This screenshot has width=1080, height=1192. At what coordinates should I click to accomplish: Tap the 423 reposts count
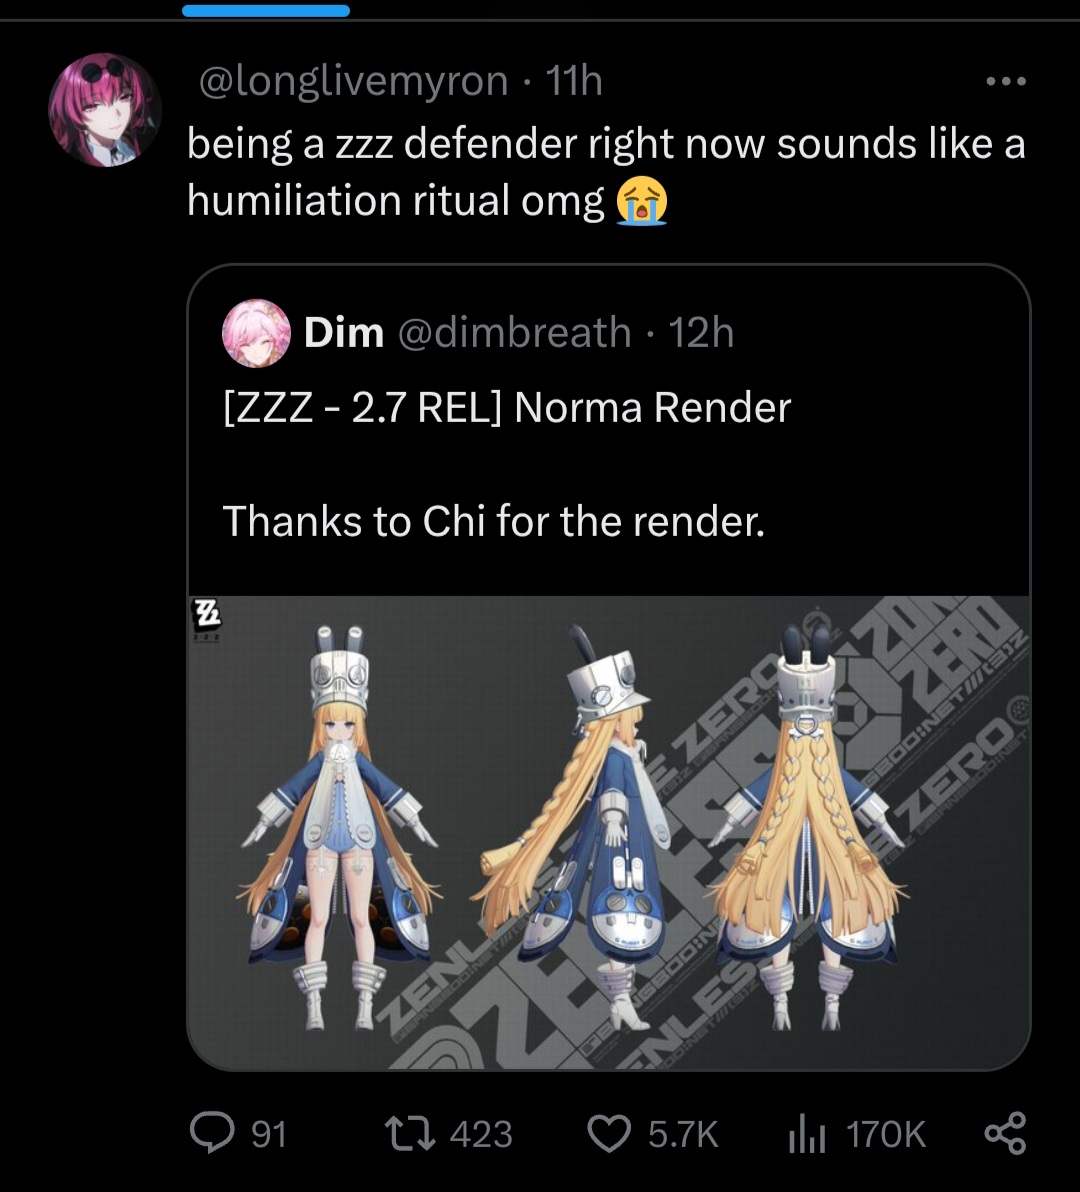(x=481, y=1134)
